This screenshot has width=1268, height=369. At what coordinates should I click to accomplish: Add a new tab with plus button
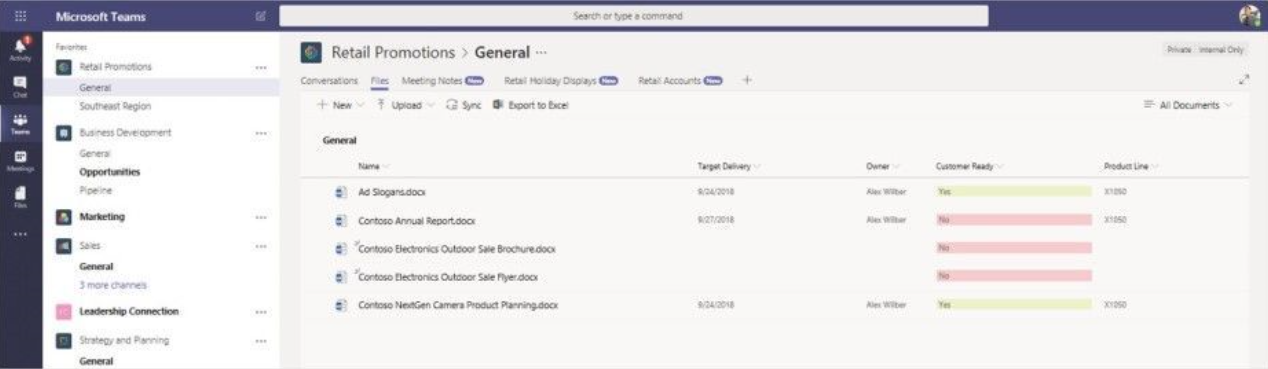(747, 81)
